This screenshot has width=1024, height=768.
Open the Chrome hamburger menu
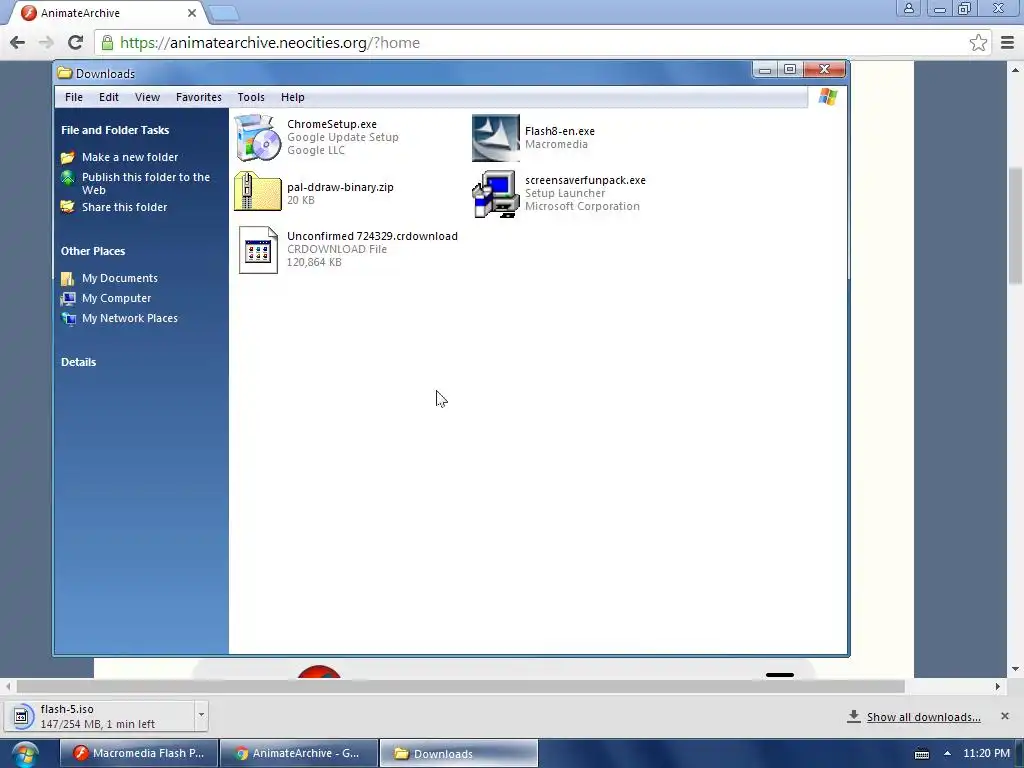(x=1008, y=42)
